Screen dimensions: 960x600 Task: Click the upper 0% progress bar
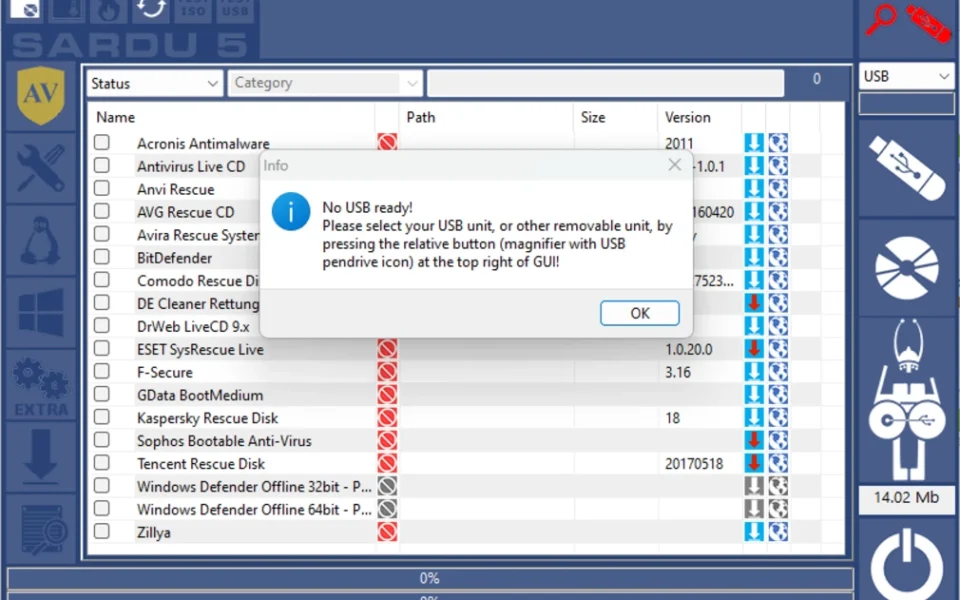pyautogui.click(x=430, y=578)
